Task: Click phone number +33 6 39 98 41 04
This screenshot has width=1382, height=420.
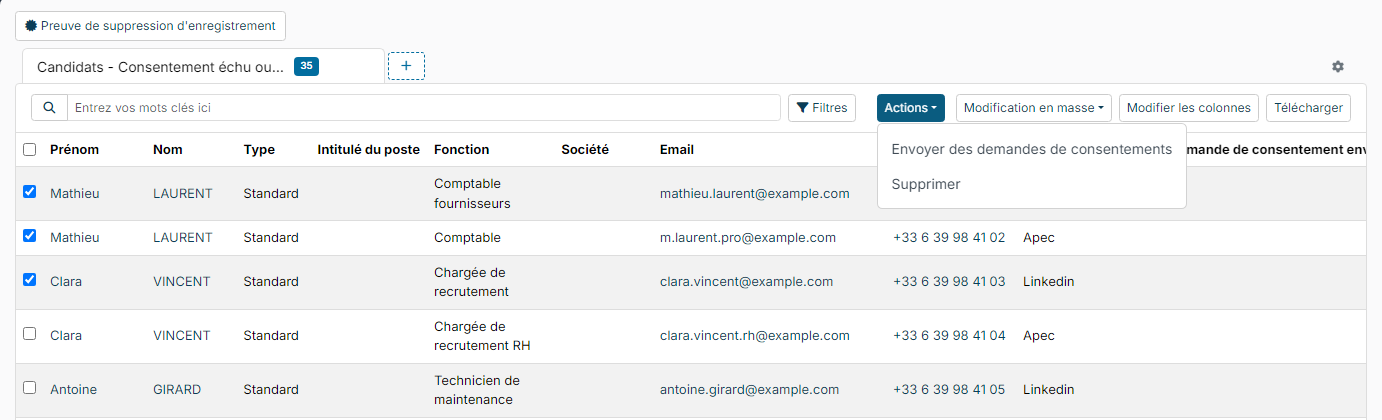Action: tap(949, 335)
